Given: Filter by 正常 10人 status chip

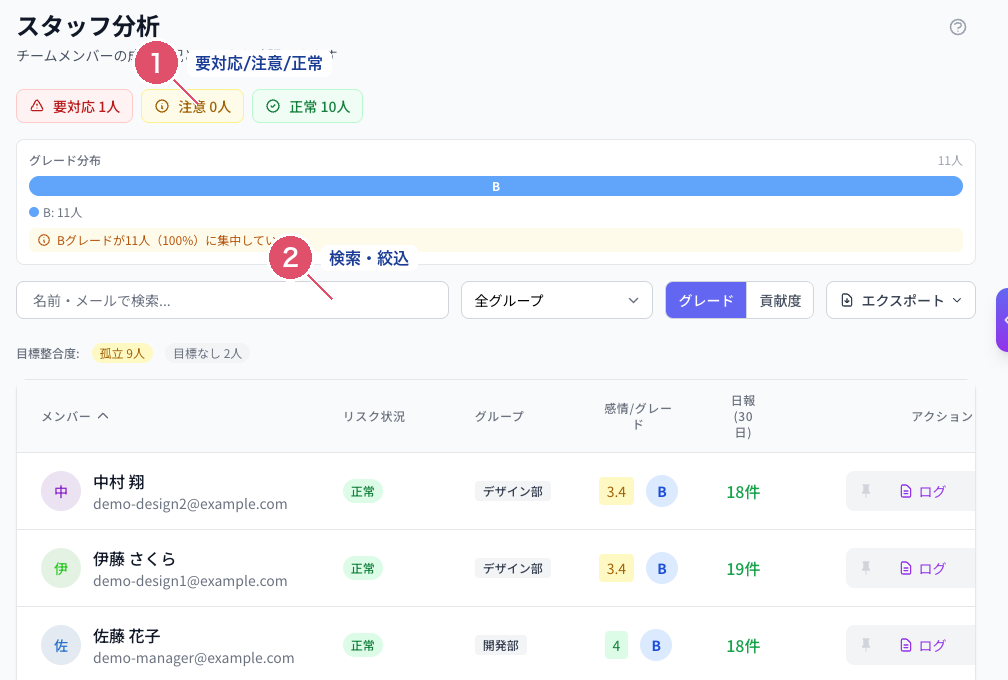Looking at the screenshot, I should coord(307,106).
